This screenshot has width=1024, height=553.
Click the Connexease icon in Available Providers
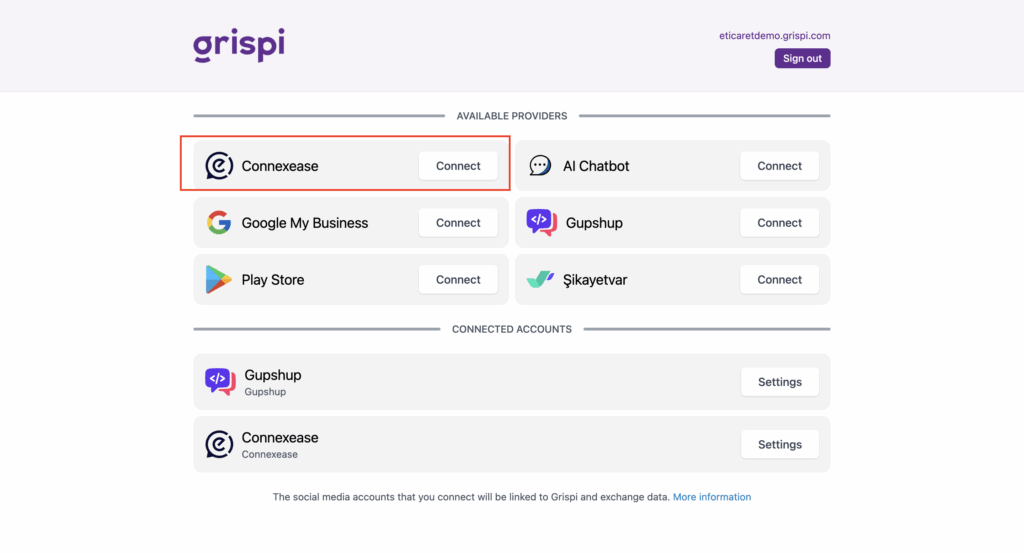[x=219, y=166]
